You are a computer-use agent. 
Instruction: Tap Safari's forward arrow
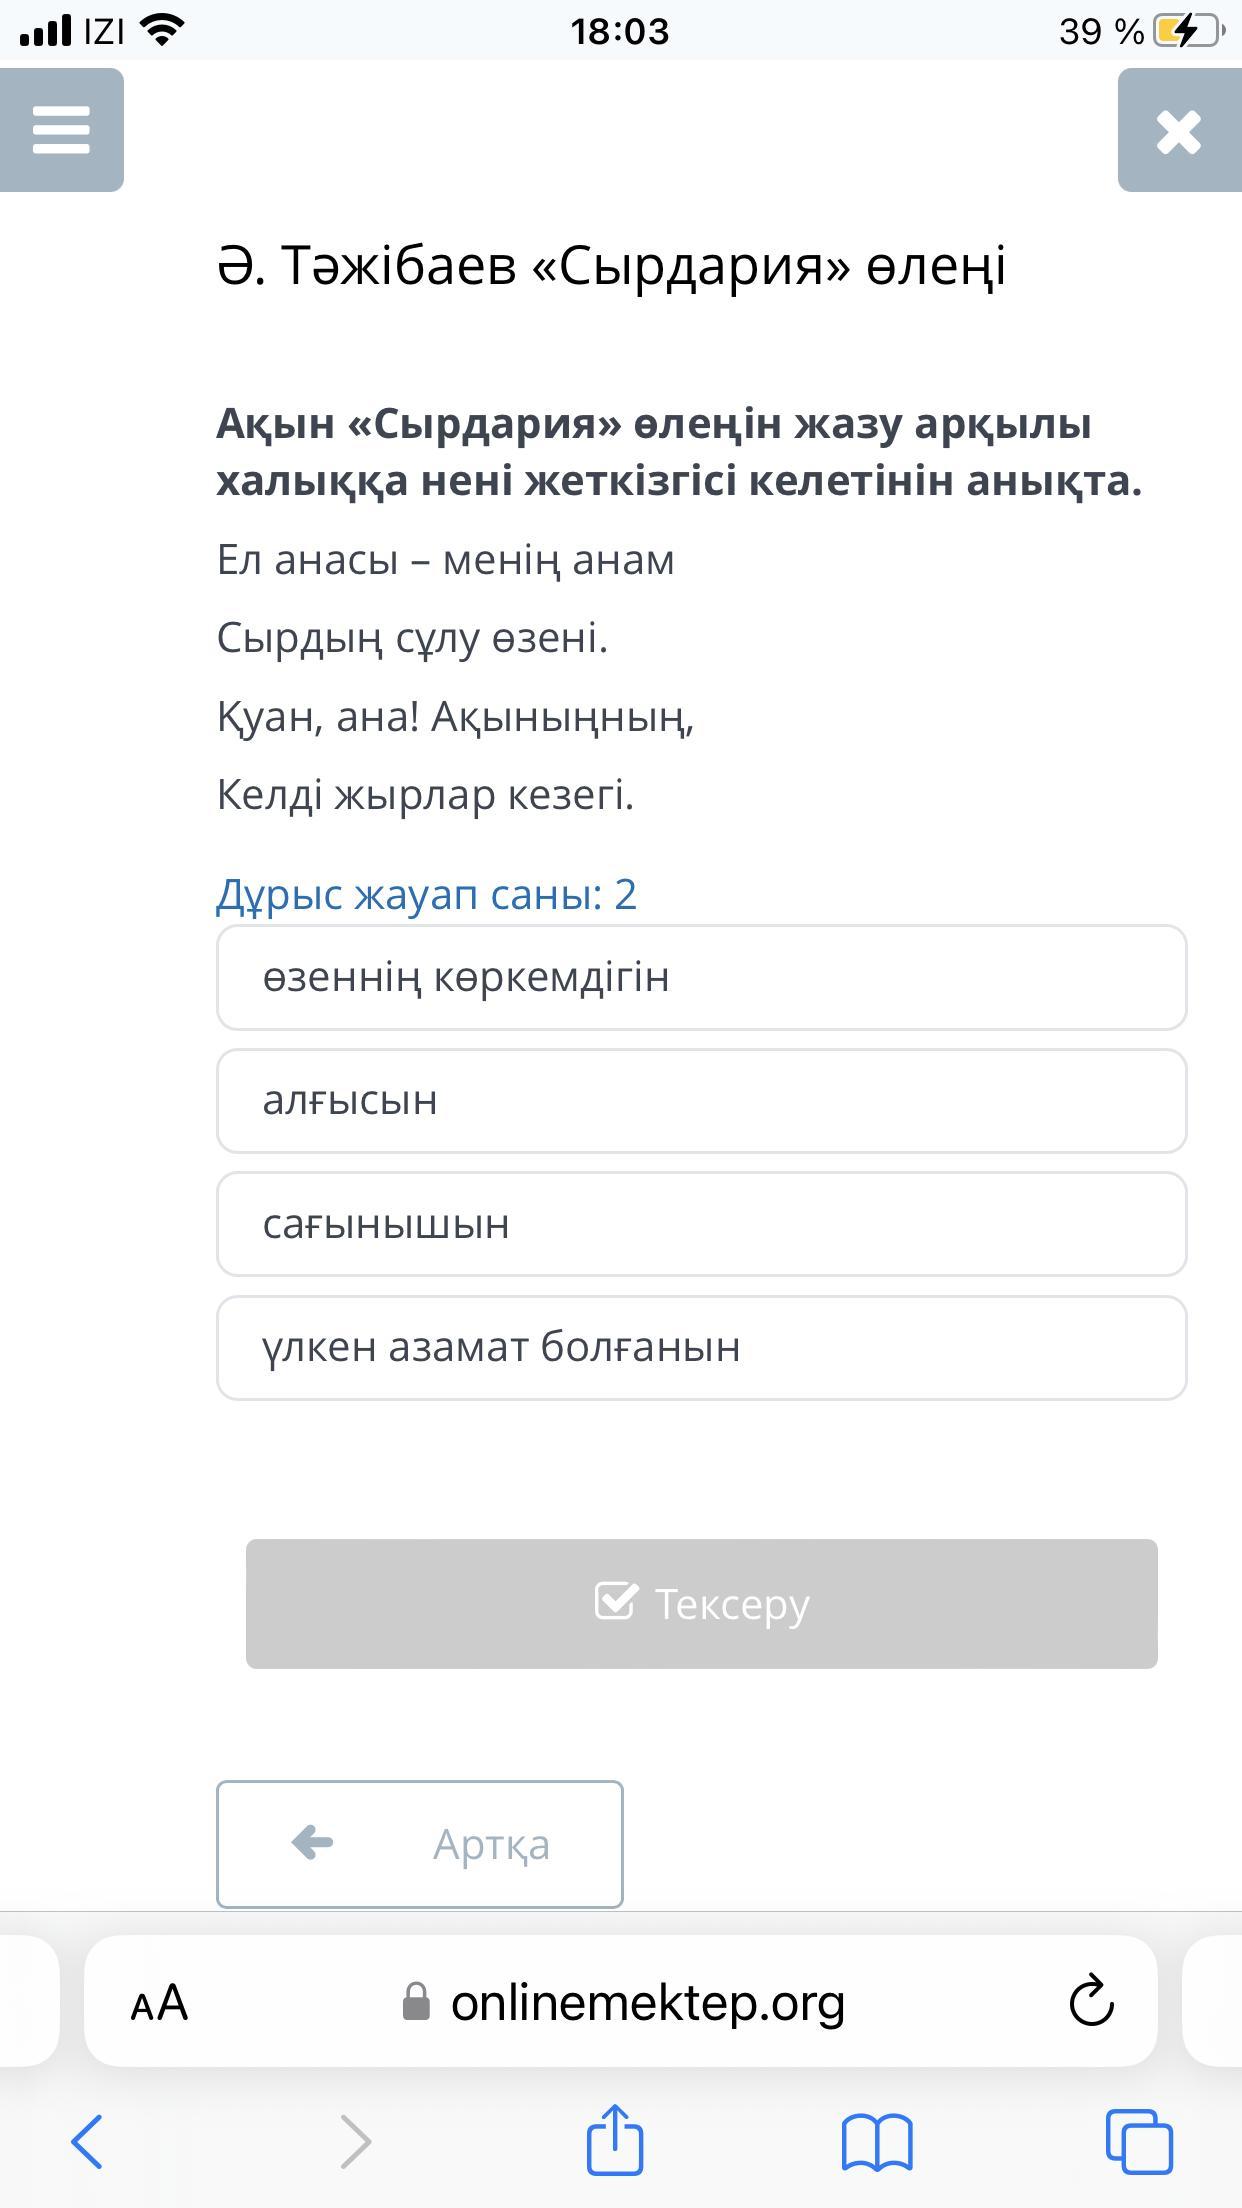pos(355,2141)
